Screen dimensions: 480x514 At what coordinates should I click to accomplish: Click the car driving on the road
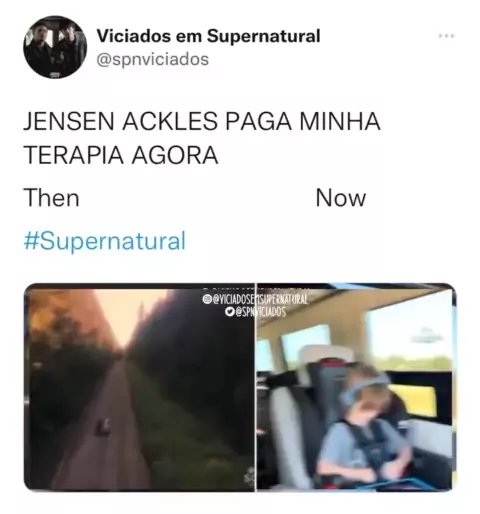click(102, 427)
